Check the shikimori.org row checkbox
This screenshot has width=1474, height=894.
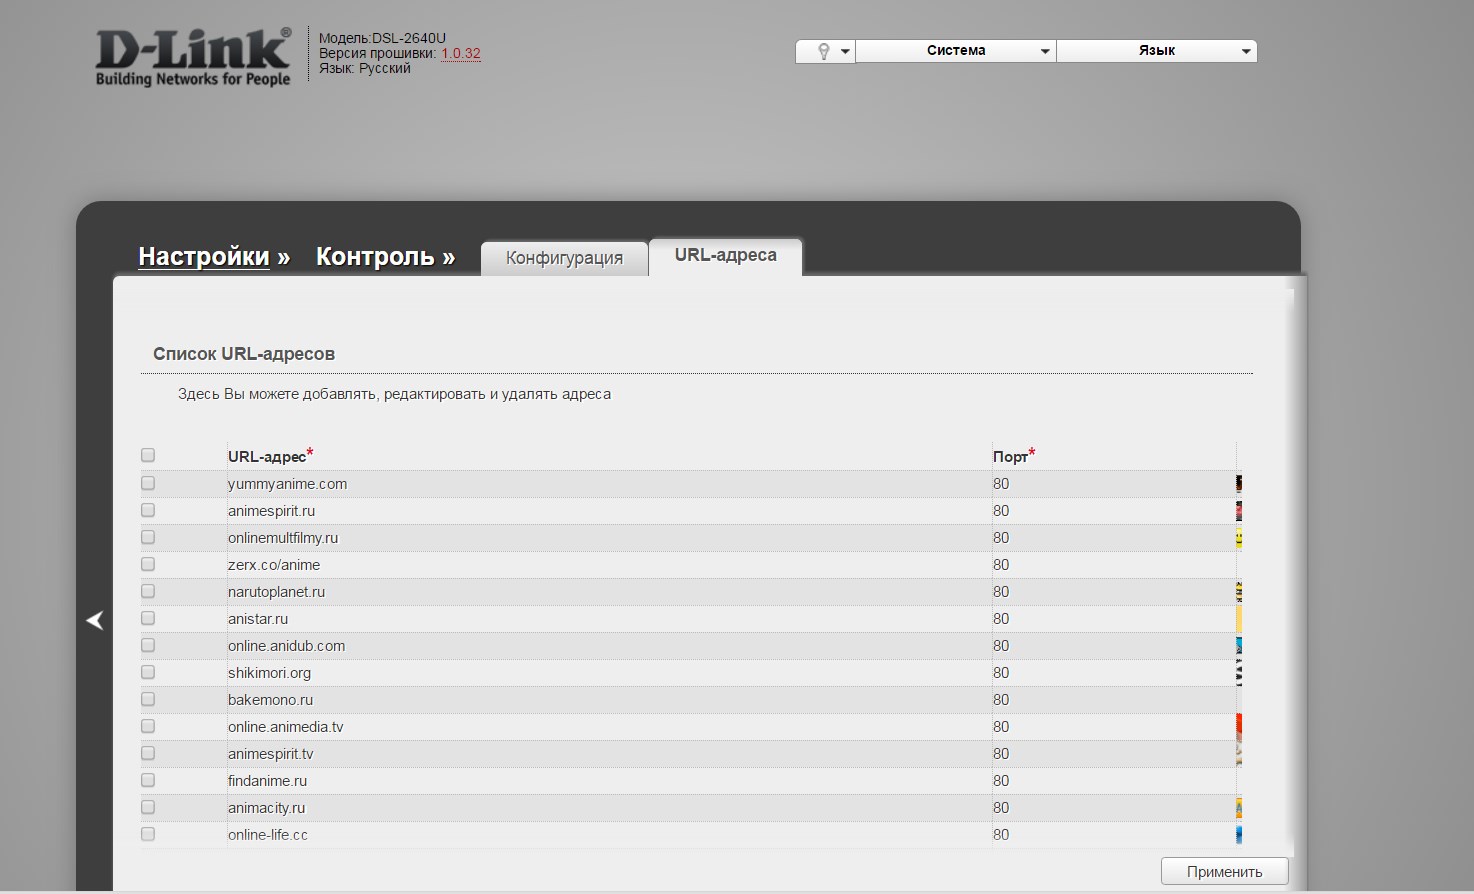click(148, 672)
